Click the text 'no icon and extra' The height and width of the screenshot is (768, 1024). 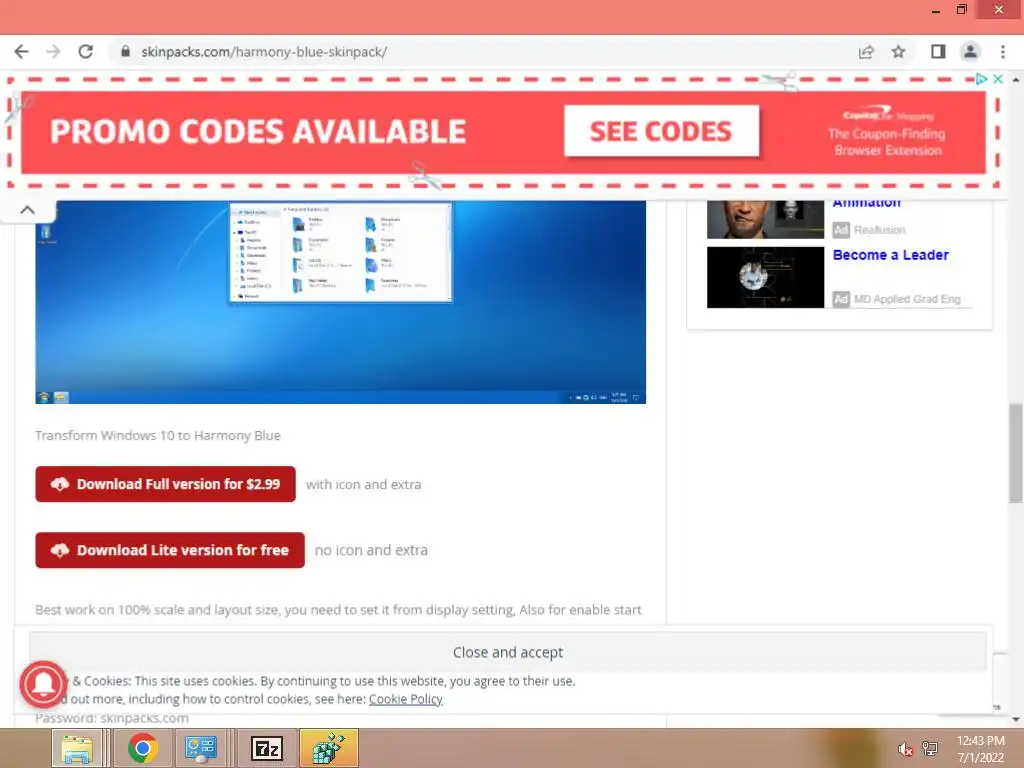point(372,550)
